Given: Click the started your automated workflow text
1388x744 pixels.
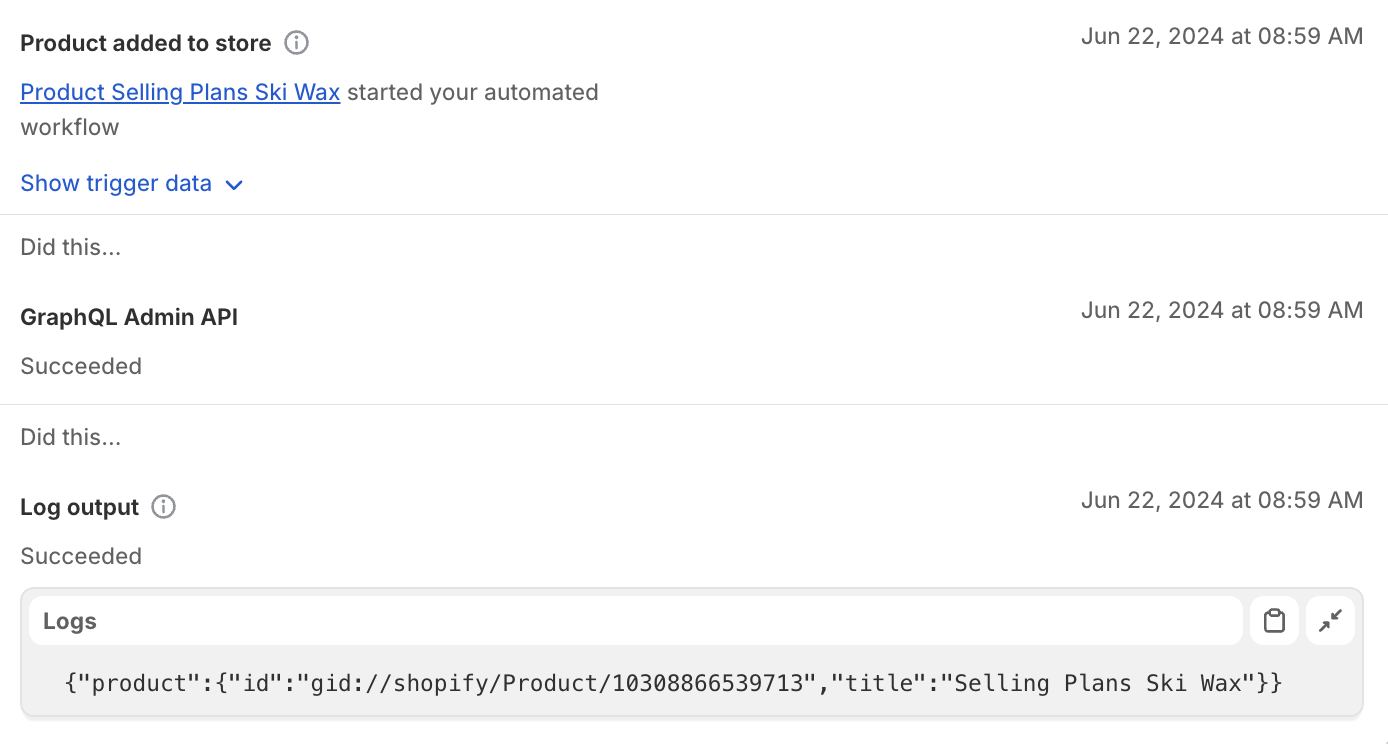Looking at the screenshot, I should (472, 93).
